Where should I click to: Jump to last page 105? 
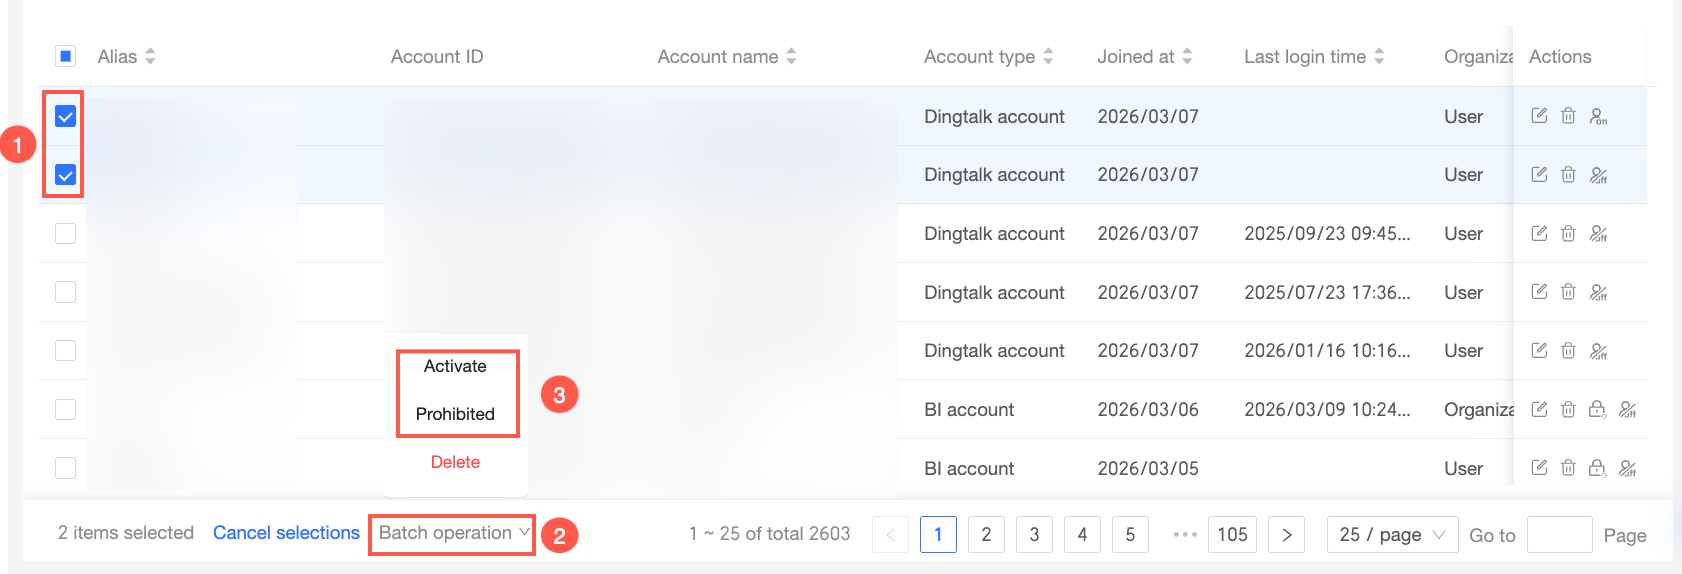pyautogui.click(x=1232, y=535)
